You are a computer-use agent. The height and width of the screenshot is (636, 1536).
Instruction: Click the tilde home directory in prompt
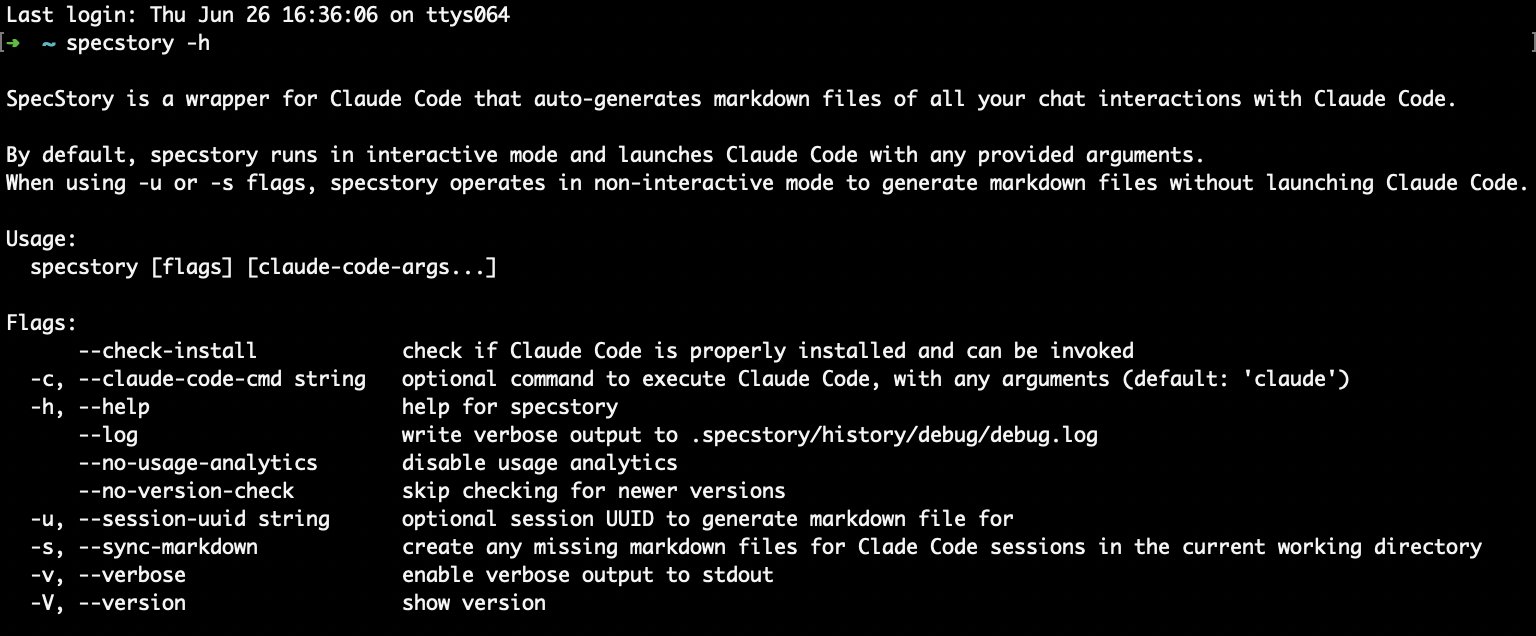[48, 44]
